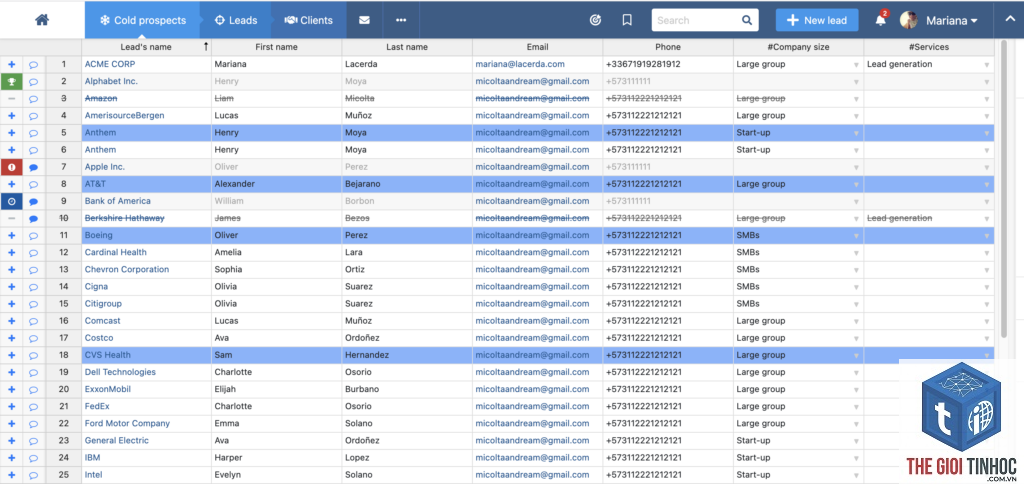
Task: Open comment bubble for Berkshire Hathaway row
Action: (33, 218)
